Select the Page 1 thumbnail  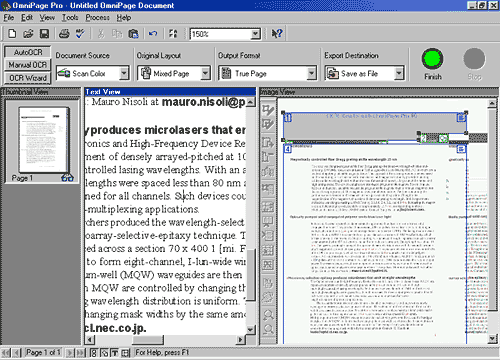[x=42, y=141]
